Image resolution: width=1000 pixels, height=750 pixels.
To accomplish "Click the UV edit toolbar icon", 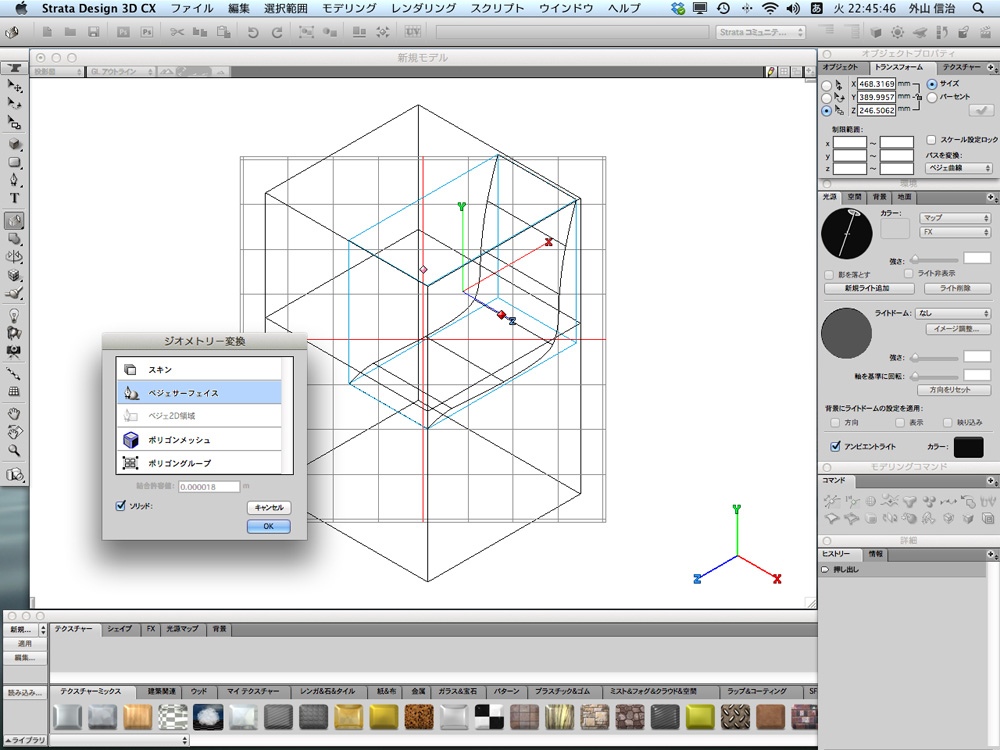I will (413, 31).
